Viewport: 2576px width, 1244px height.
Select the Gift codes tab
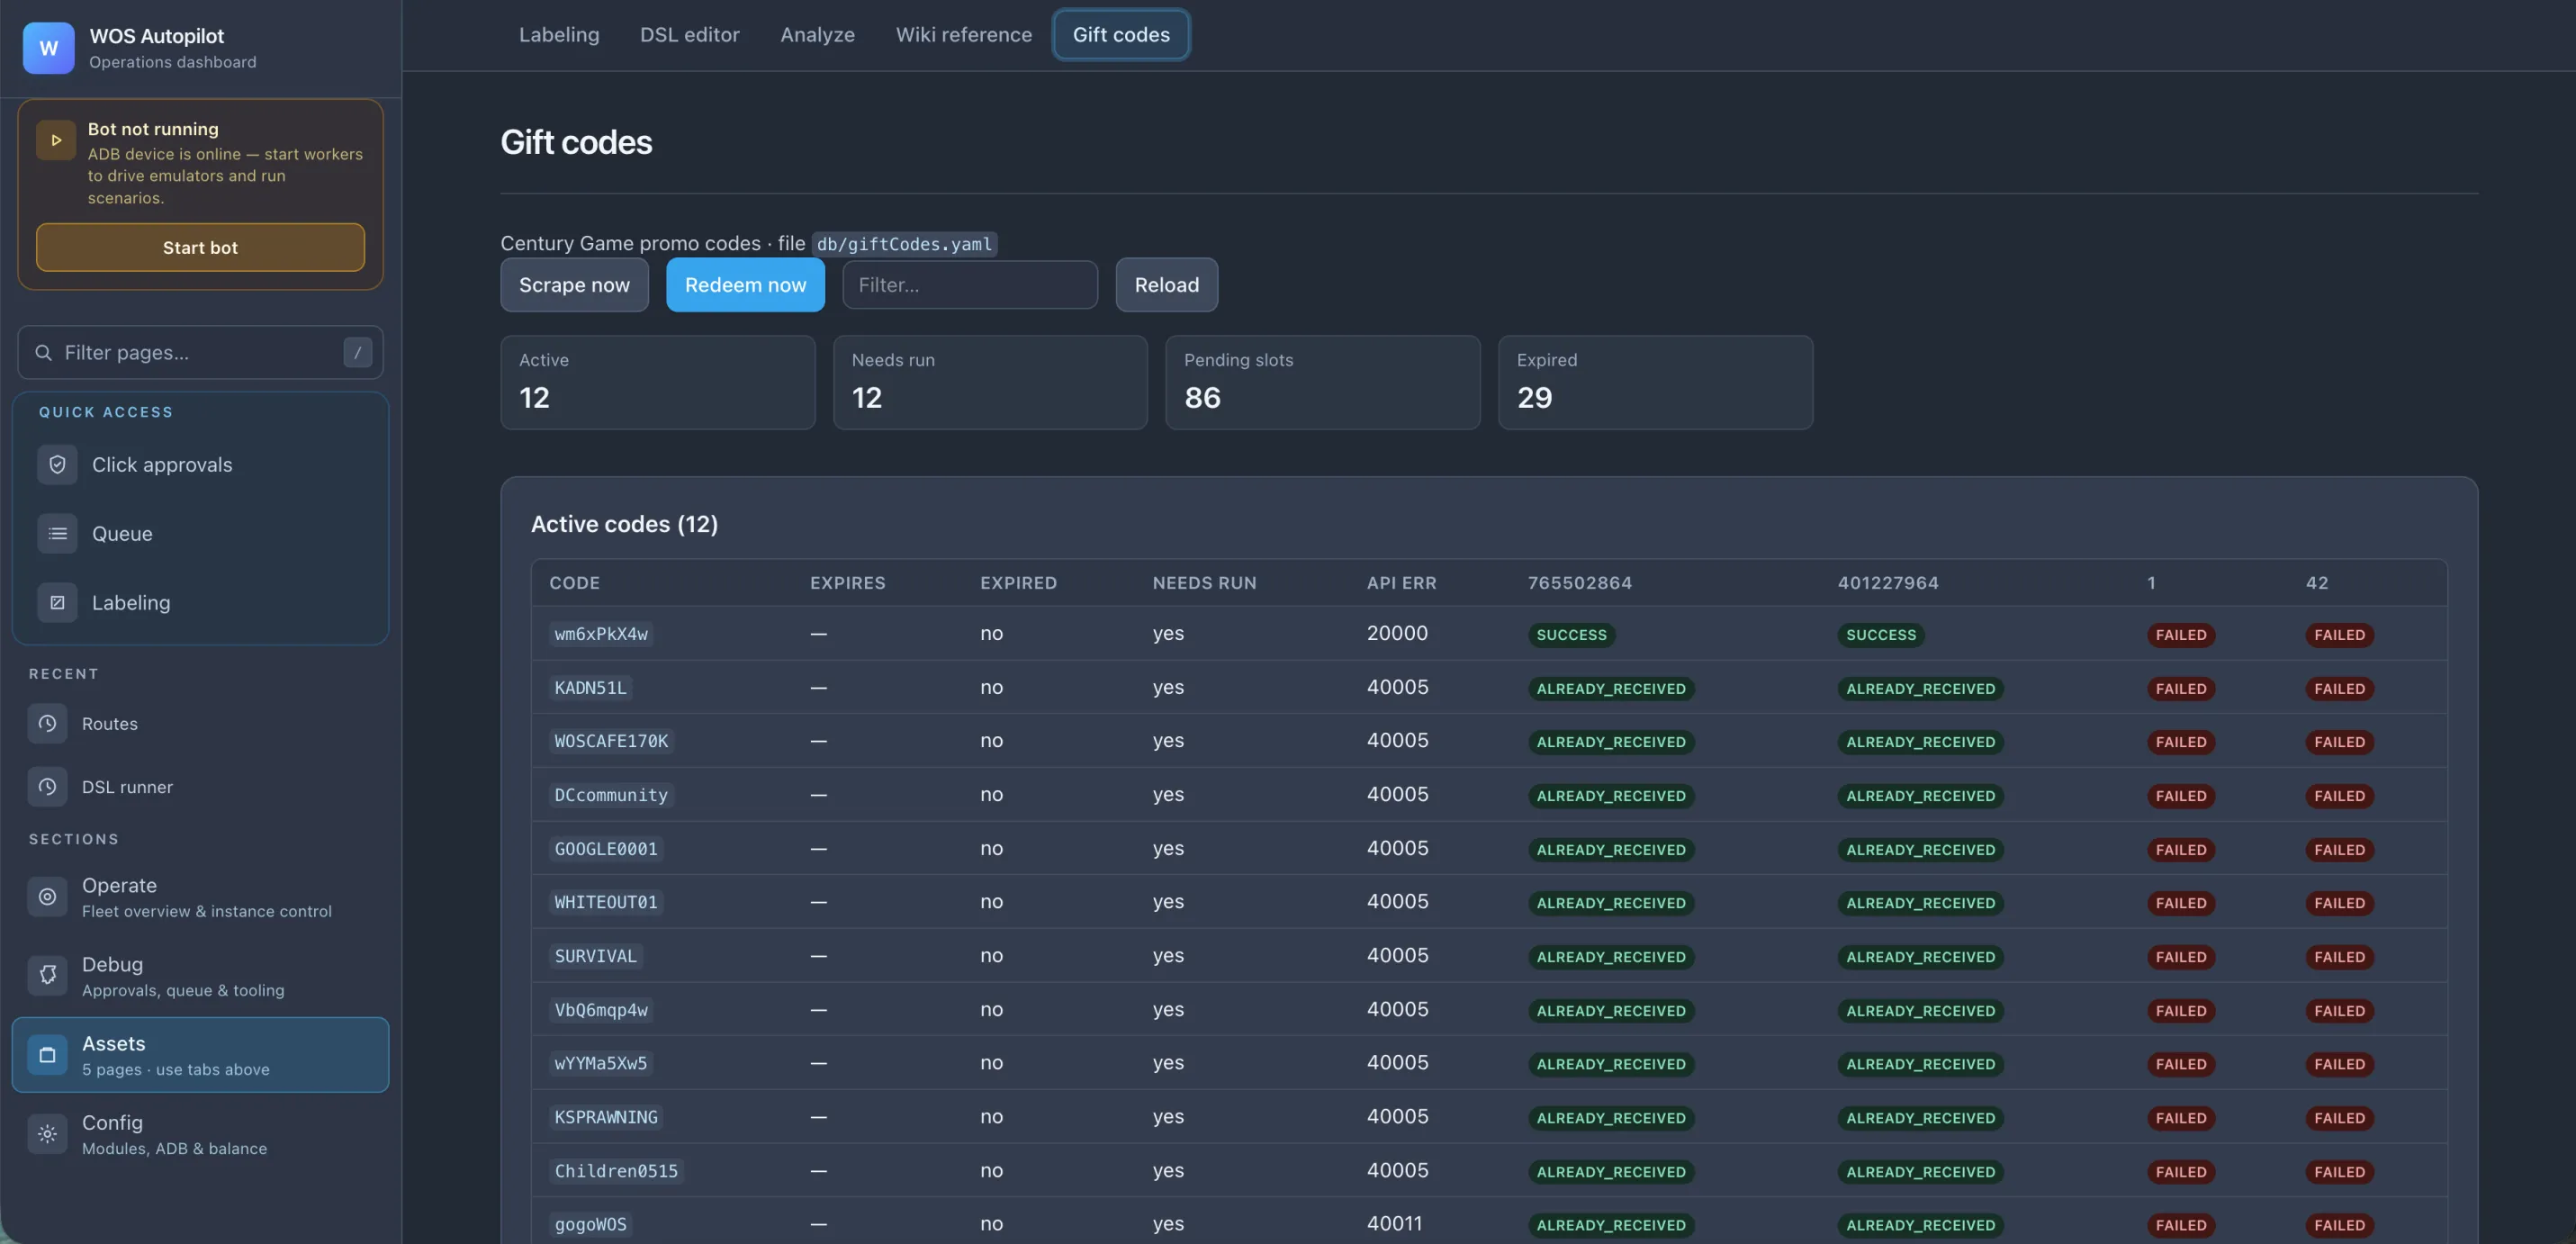[1120, 34]
